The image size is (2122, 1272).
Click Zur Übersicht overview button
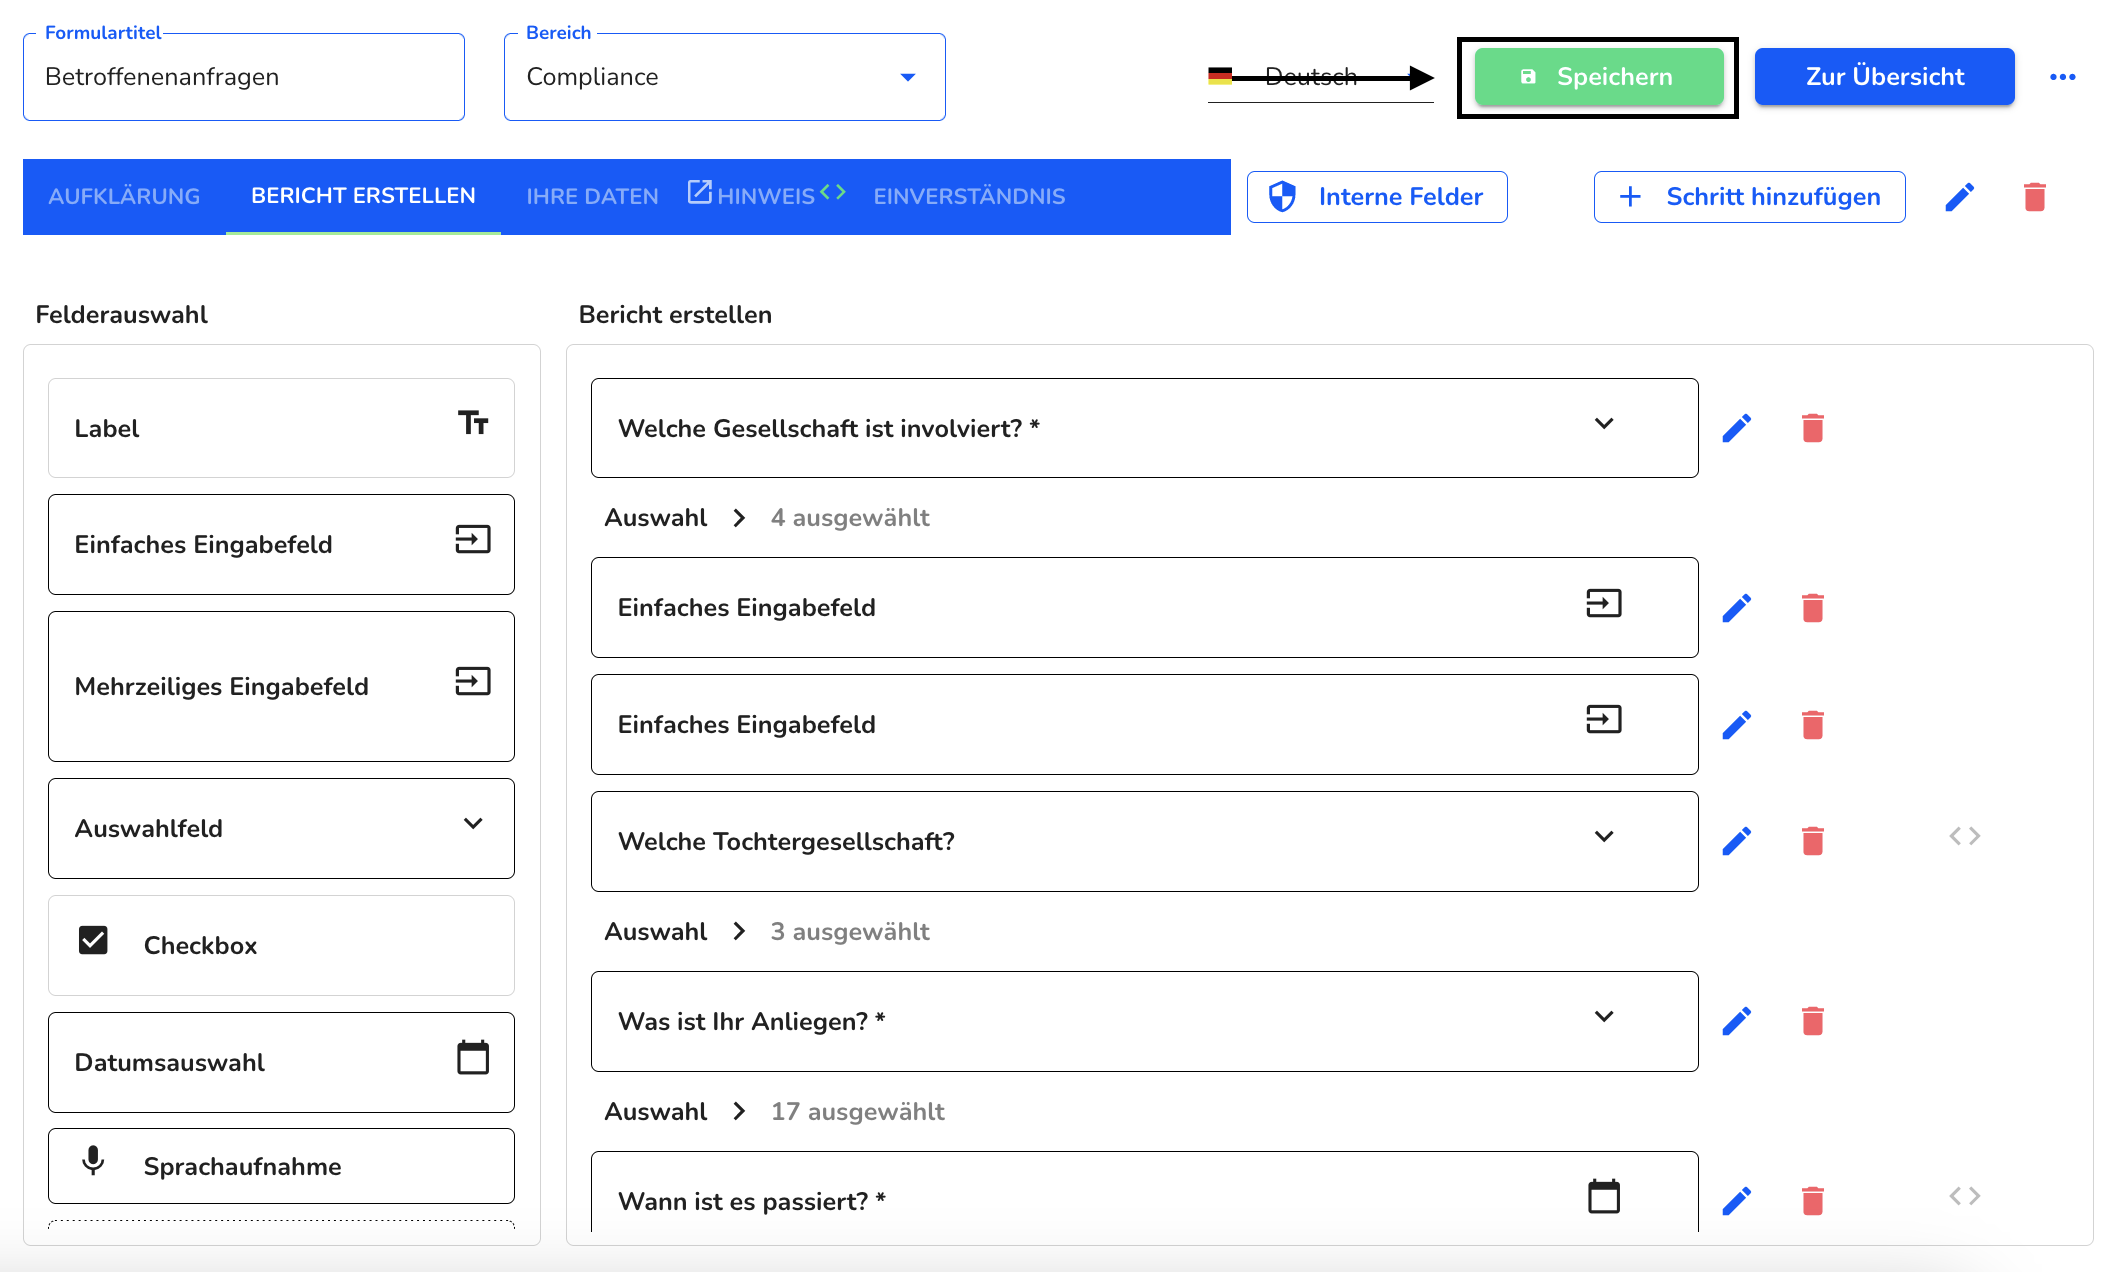pos(1884,74)
